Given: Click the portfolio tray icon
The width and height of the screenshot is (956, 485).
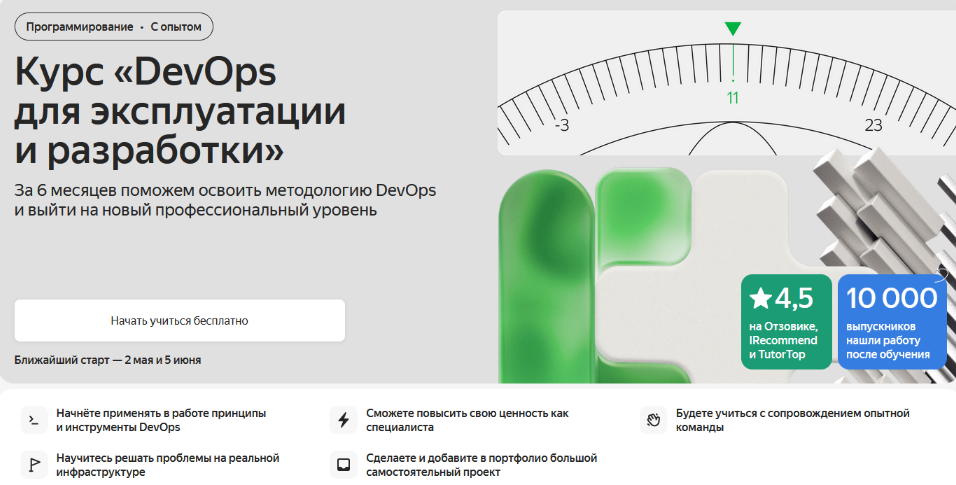Looking at the screenshot, I should pyautogui.click(x=343, y=464).
